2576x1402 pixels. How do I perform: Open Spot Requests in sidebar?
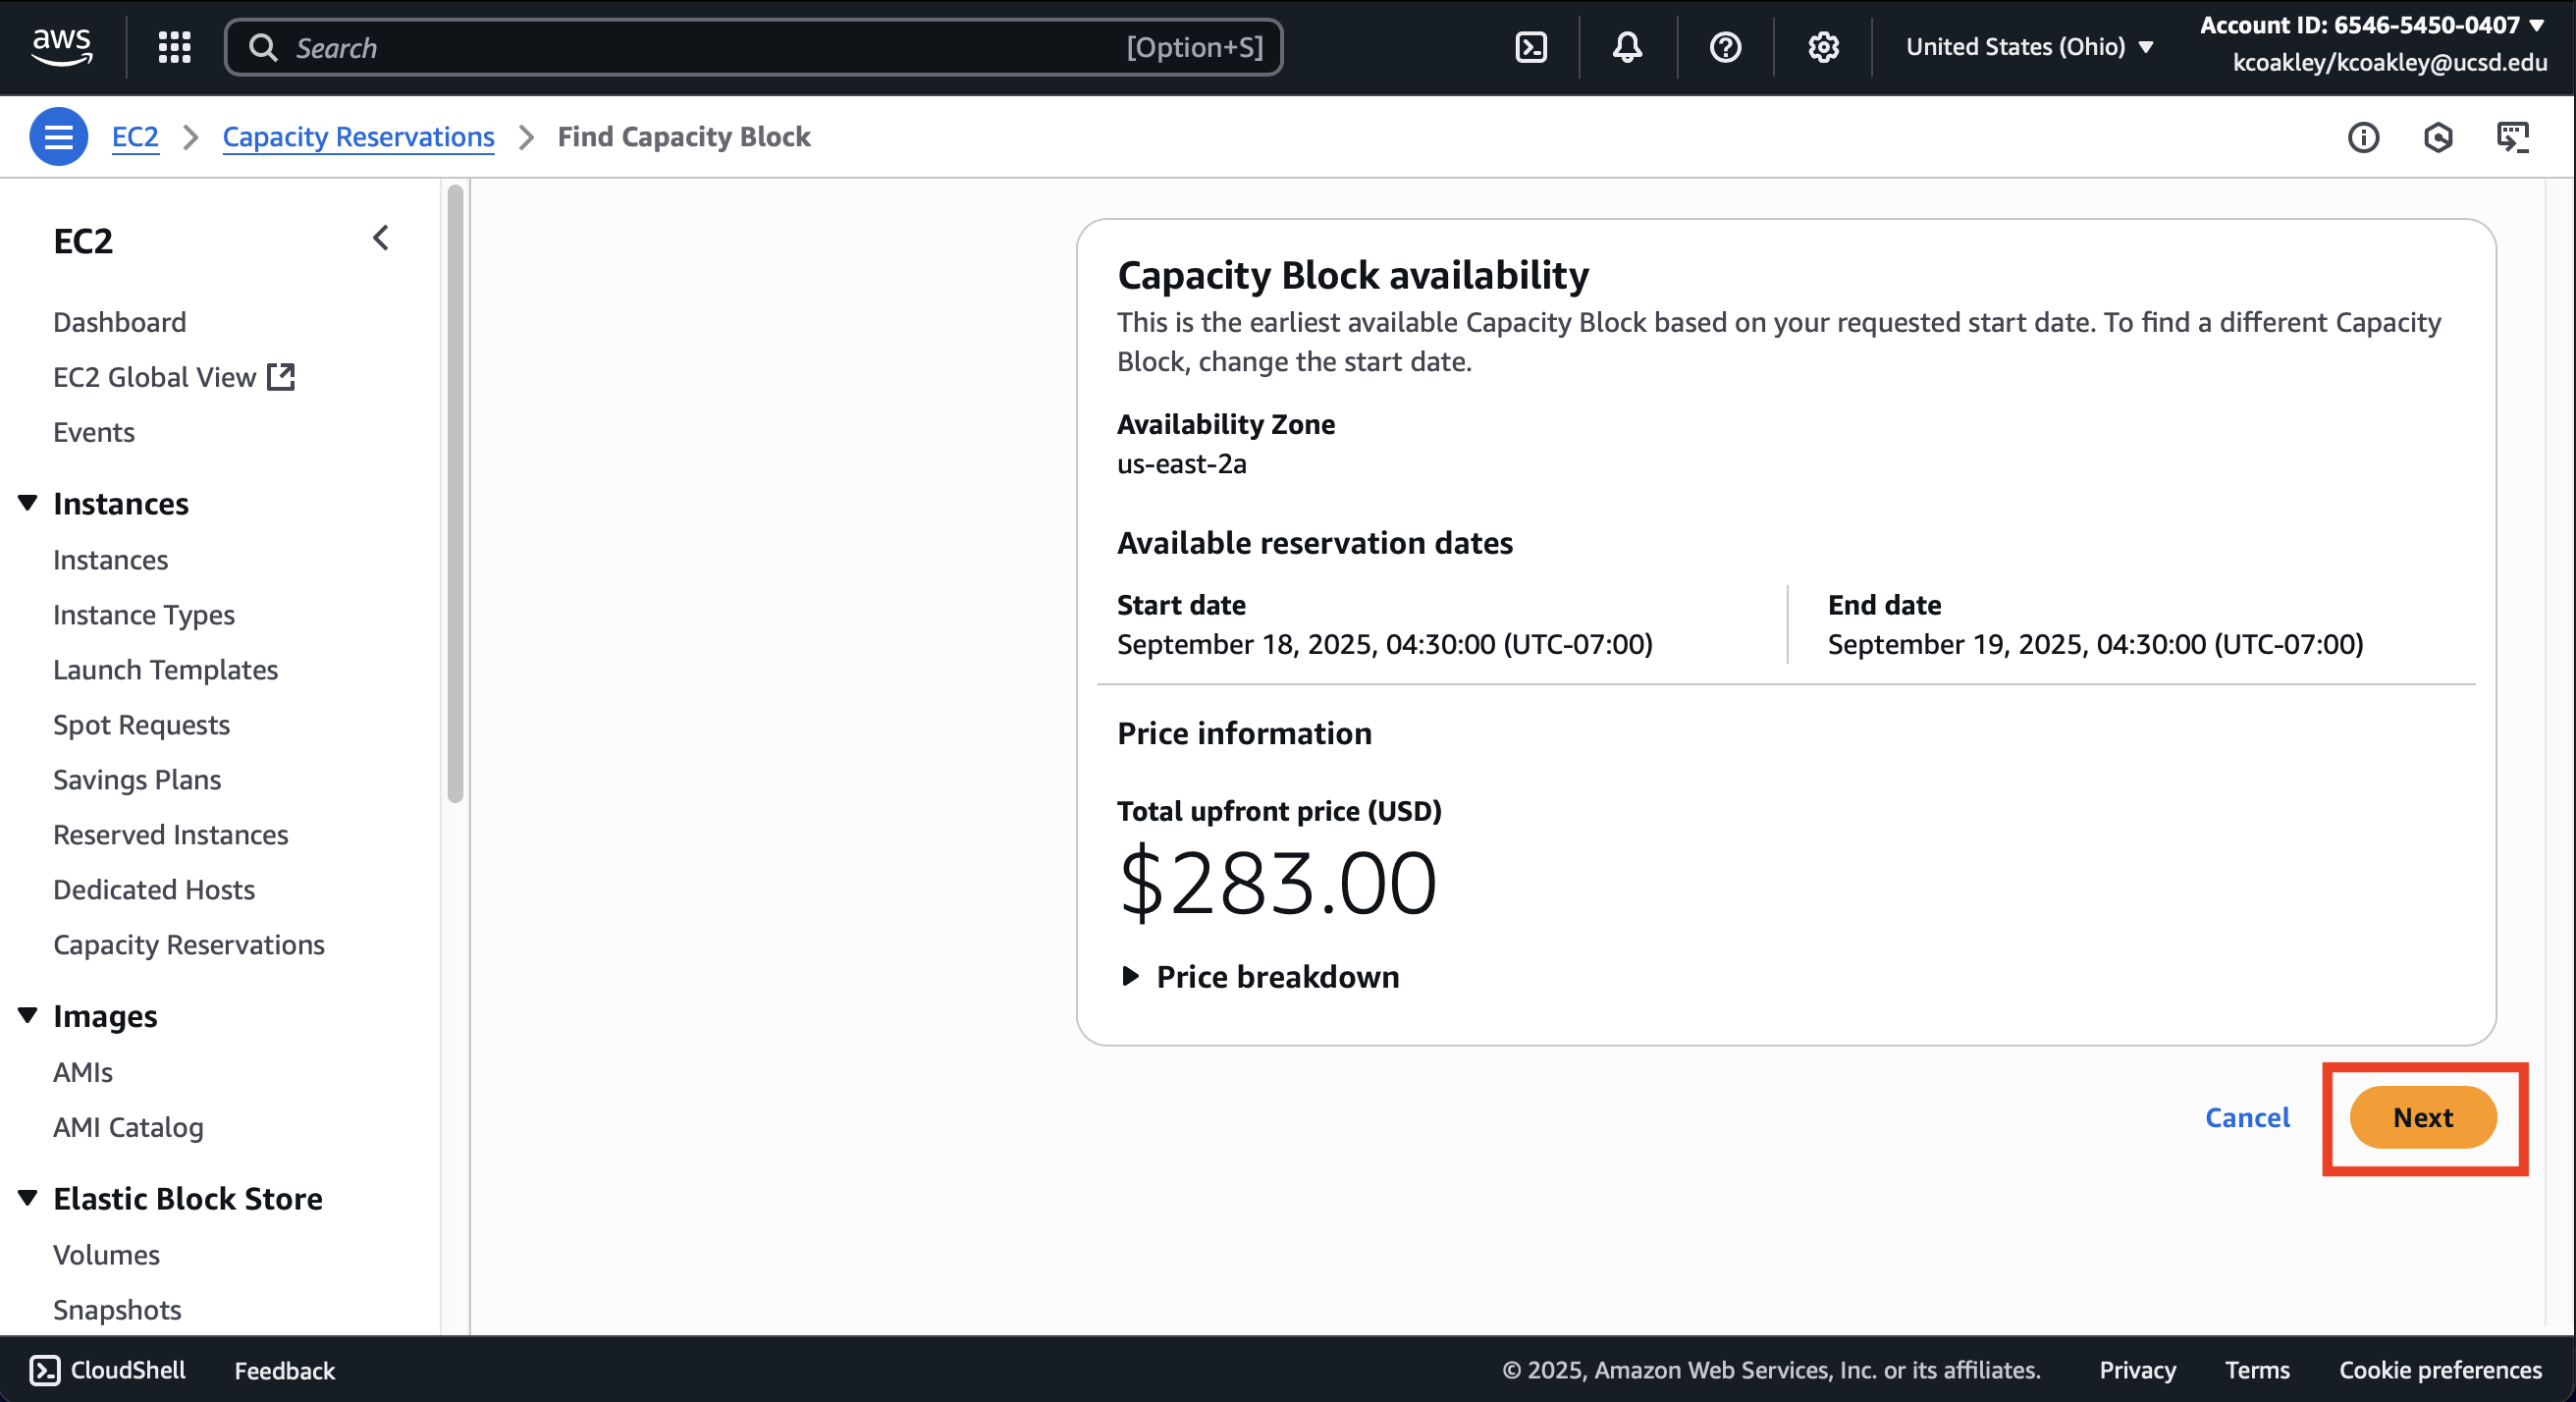[x=141, y=725]
